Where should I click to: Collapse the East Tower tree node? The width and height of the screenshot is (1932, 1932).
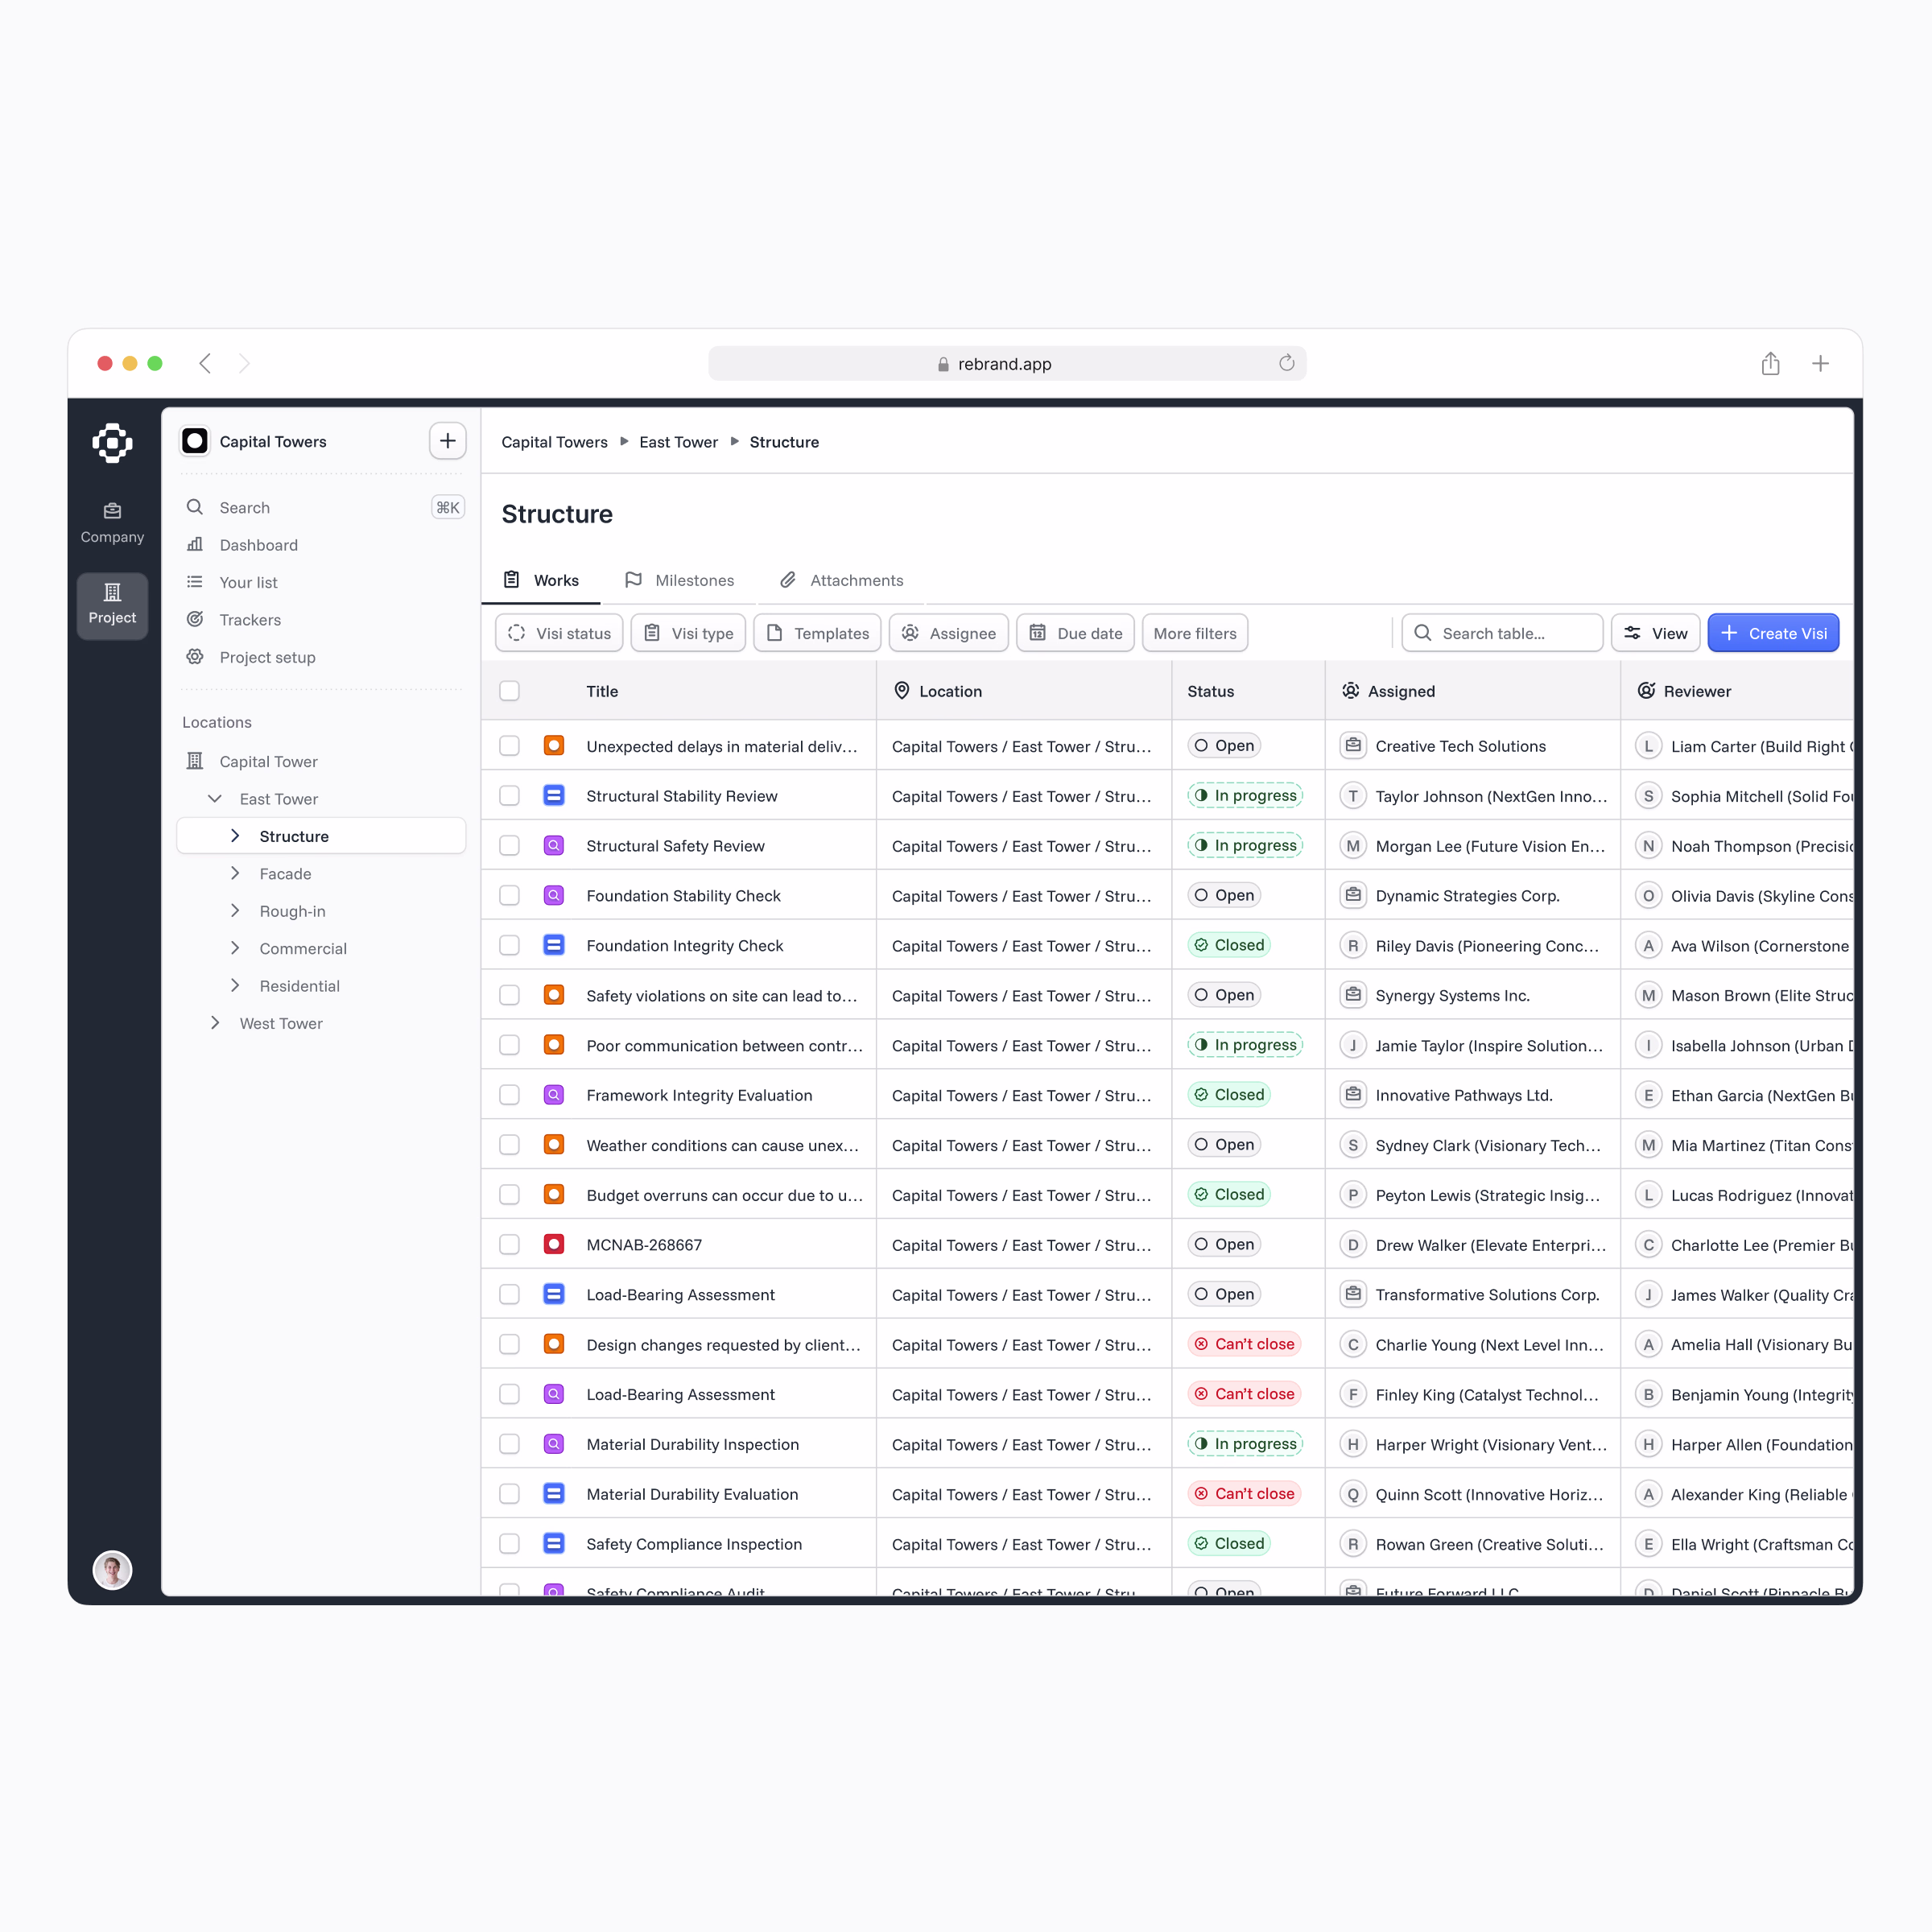(215, 799)
